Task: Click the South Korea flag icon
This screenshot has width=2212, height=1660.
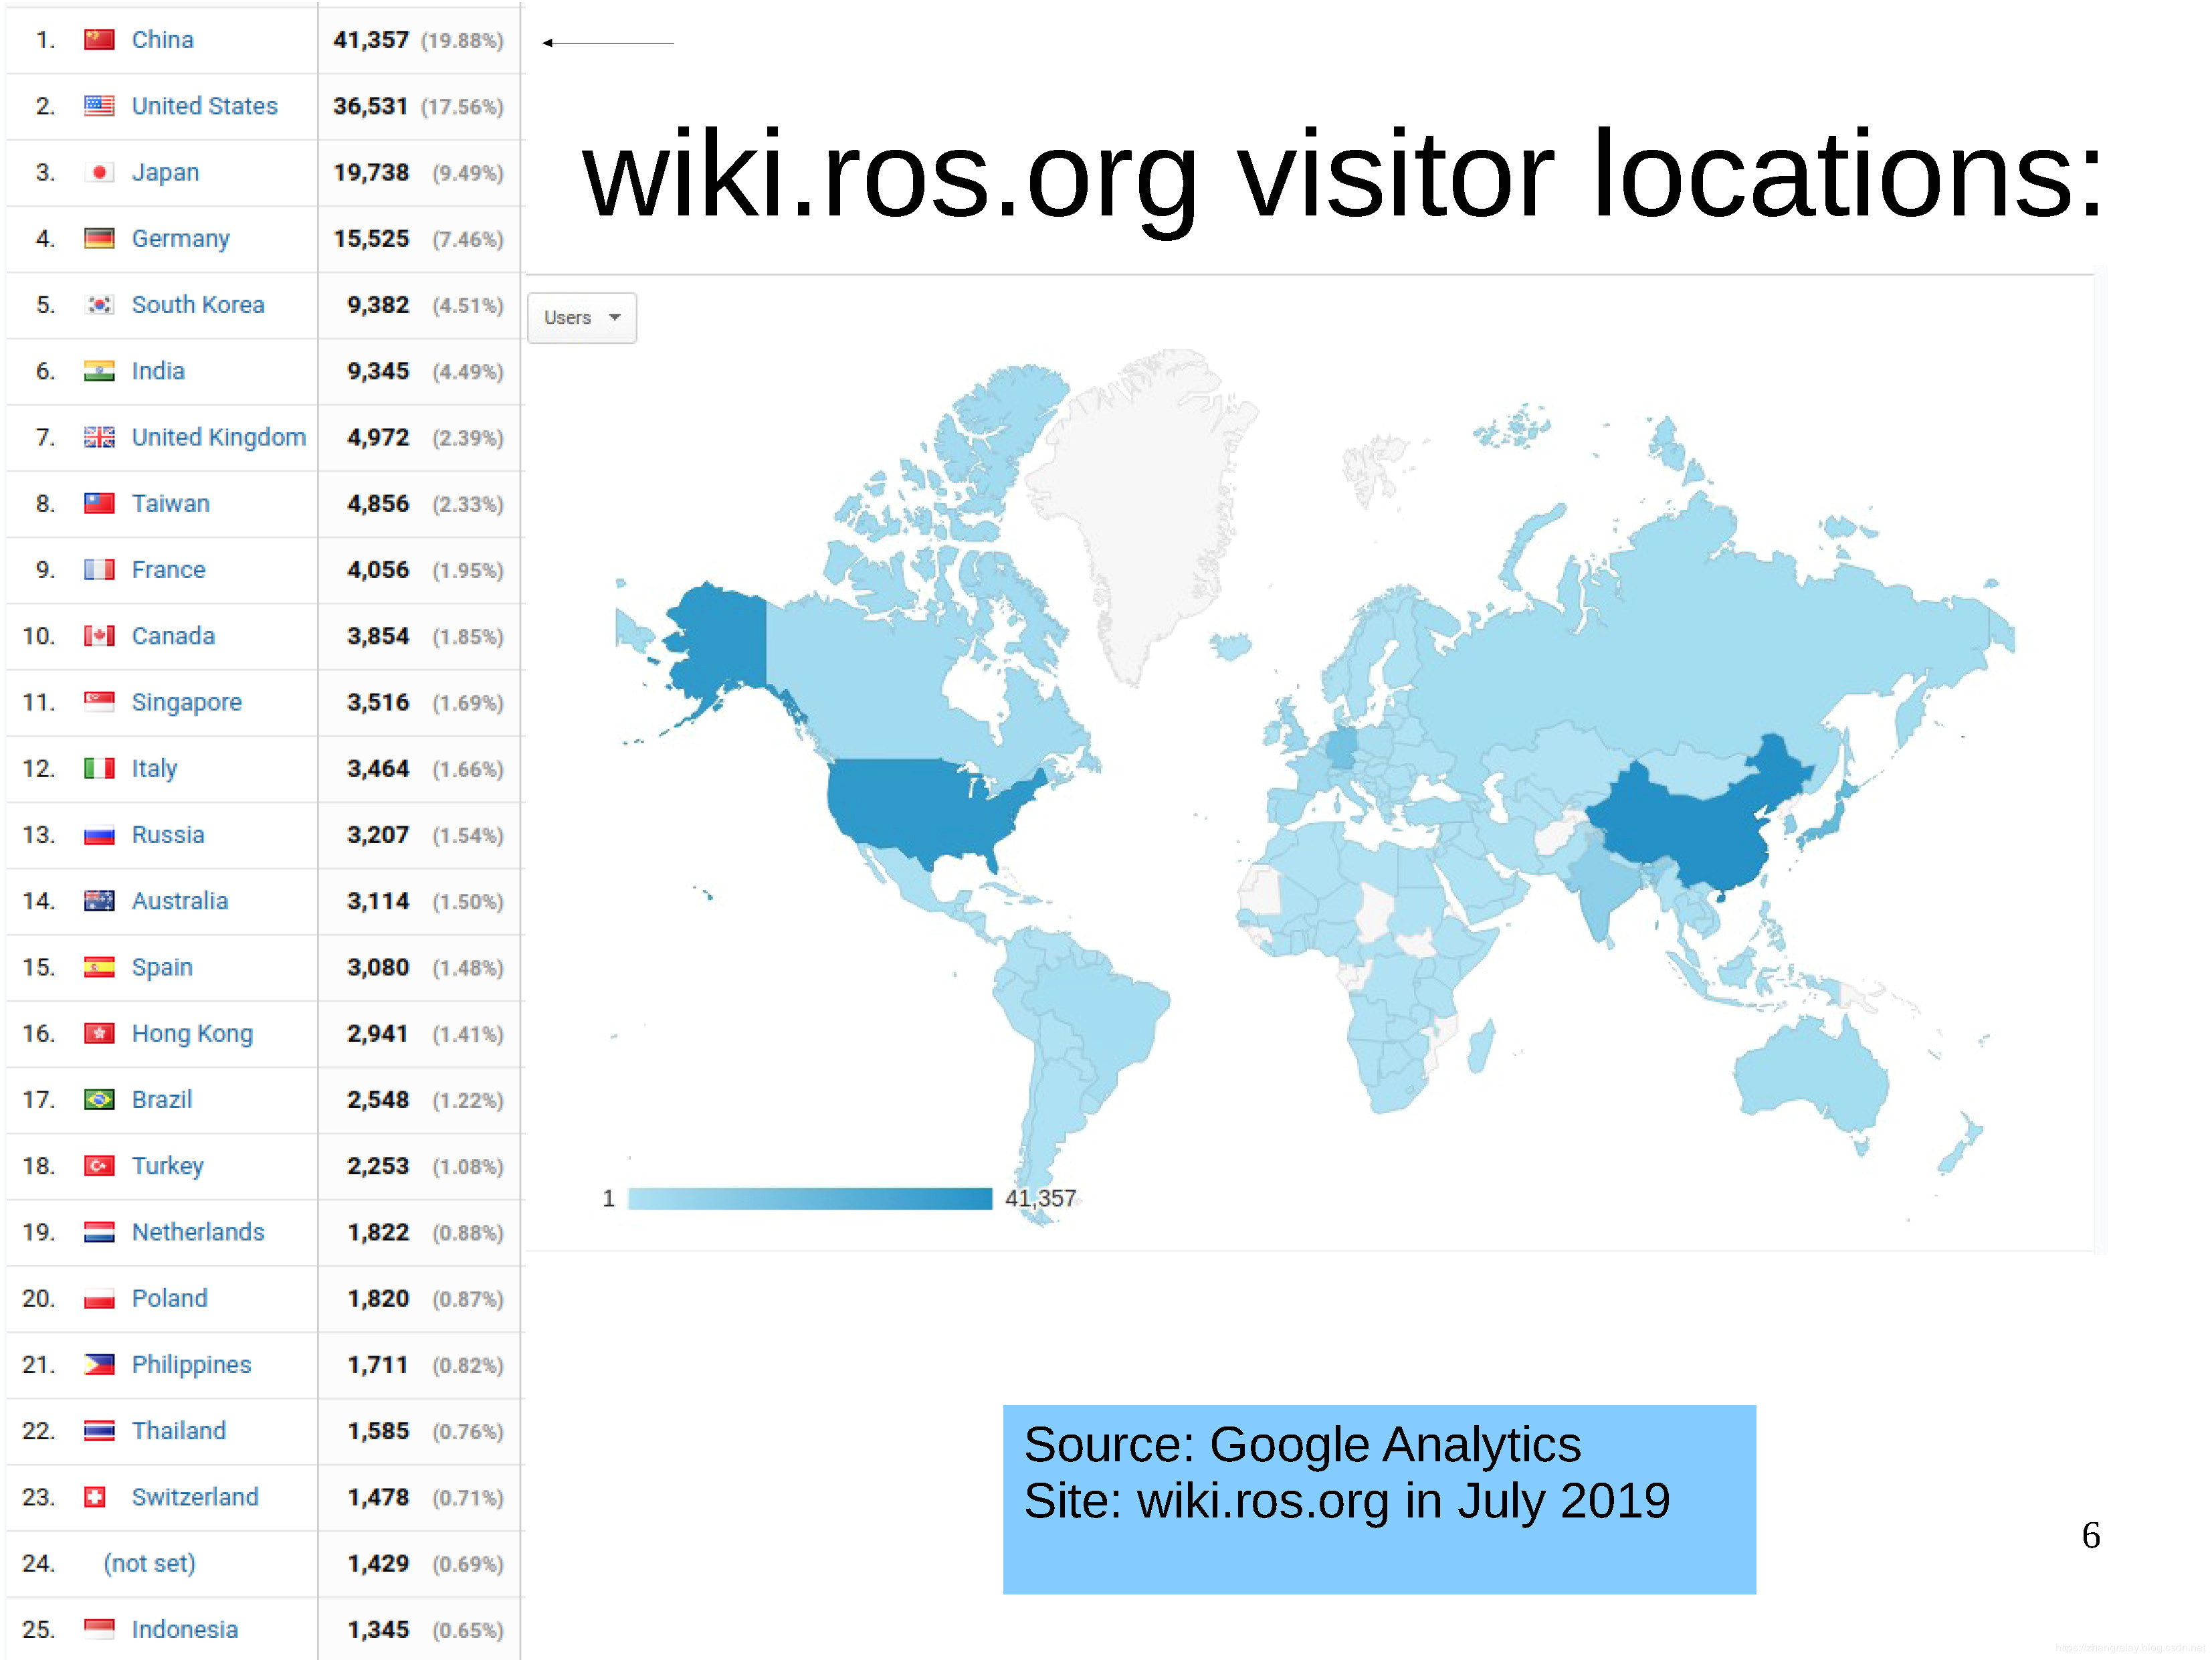Action: (x=99, y=305)
